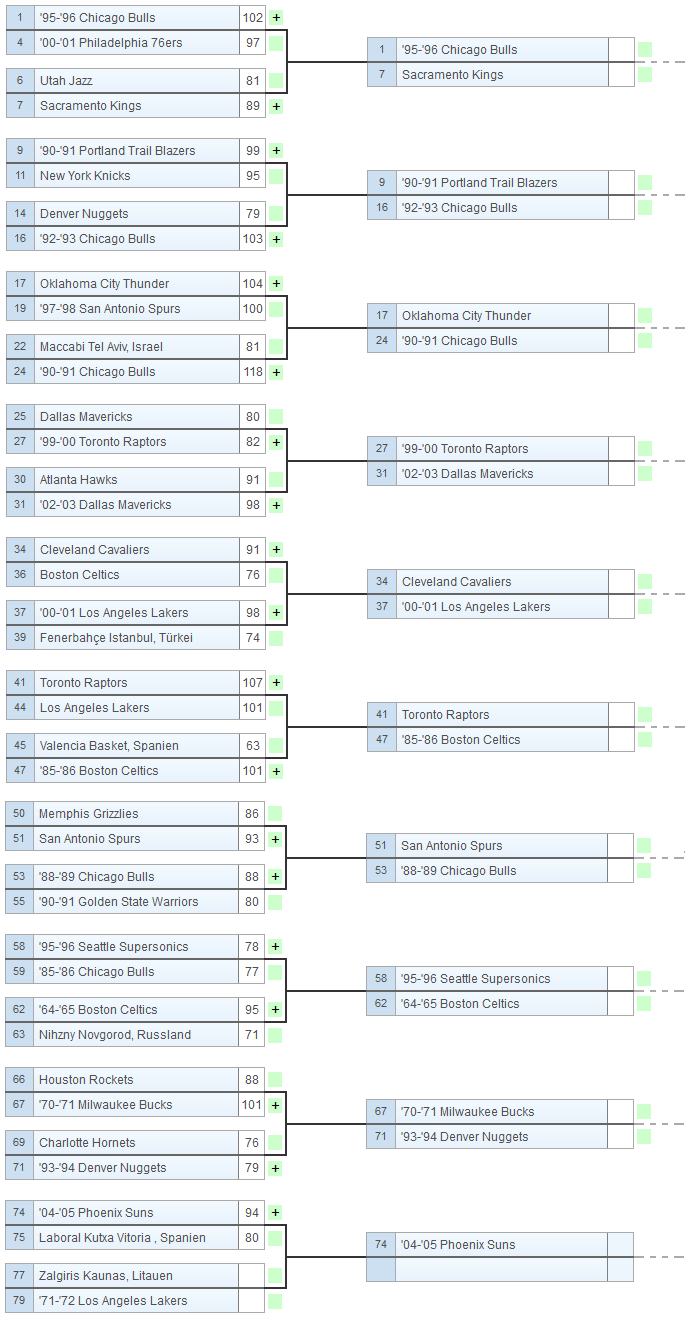Click the green box beside Dallas Mavericks score 80
The width and height of the screenshot is (685, 1320).
click(276, 417)
